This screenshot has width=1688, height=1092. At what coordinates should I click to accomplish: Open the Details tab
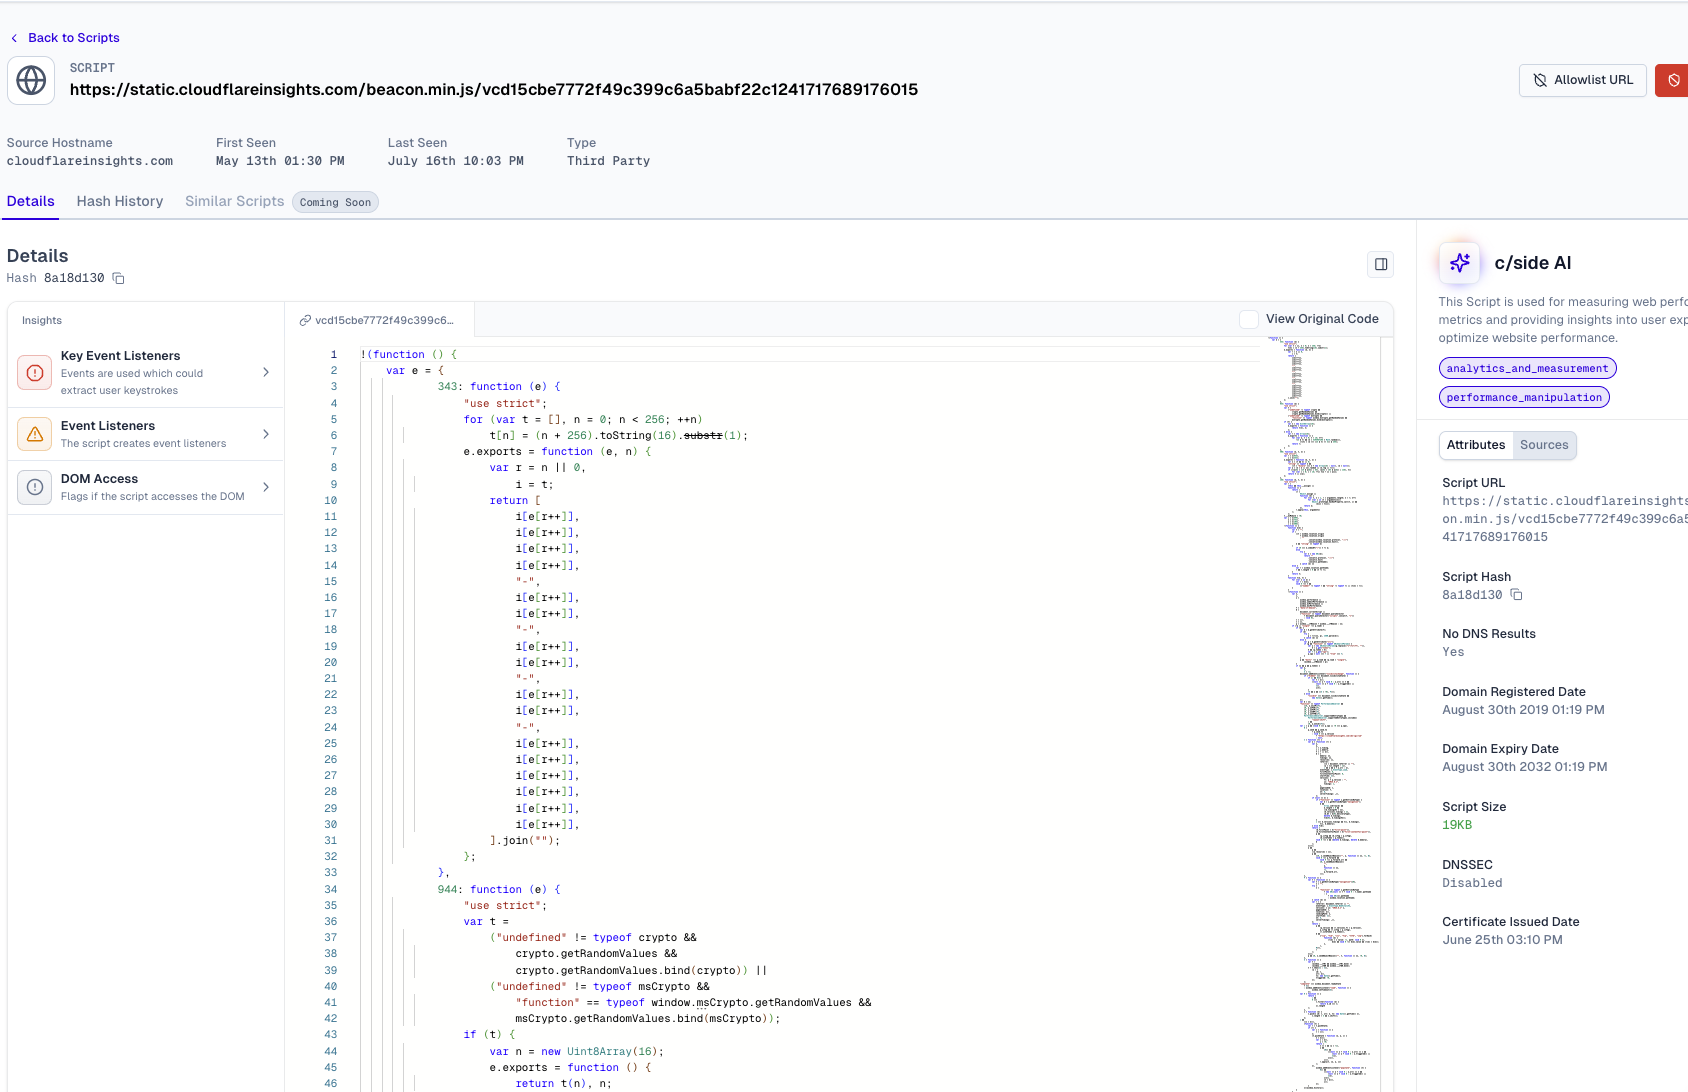31,201
